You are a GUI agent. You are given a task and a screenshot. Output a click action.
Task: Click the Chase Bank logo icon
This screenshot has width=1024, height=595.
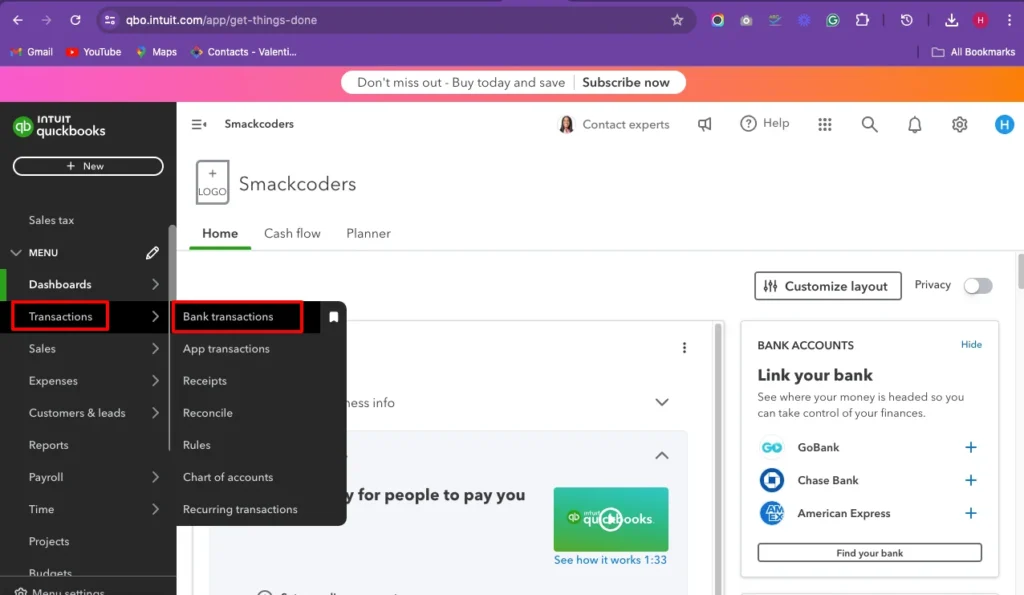pyautogui.click(x=772, y=480)
